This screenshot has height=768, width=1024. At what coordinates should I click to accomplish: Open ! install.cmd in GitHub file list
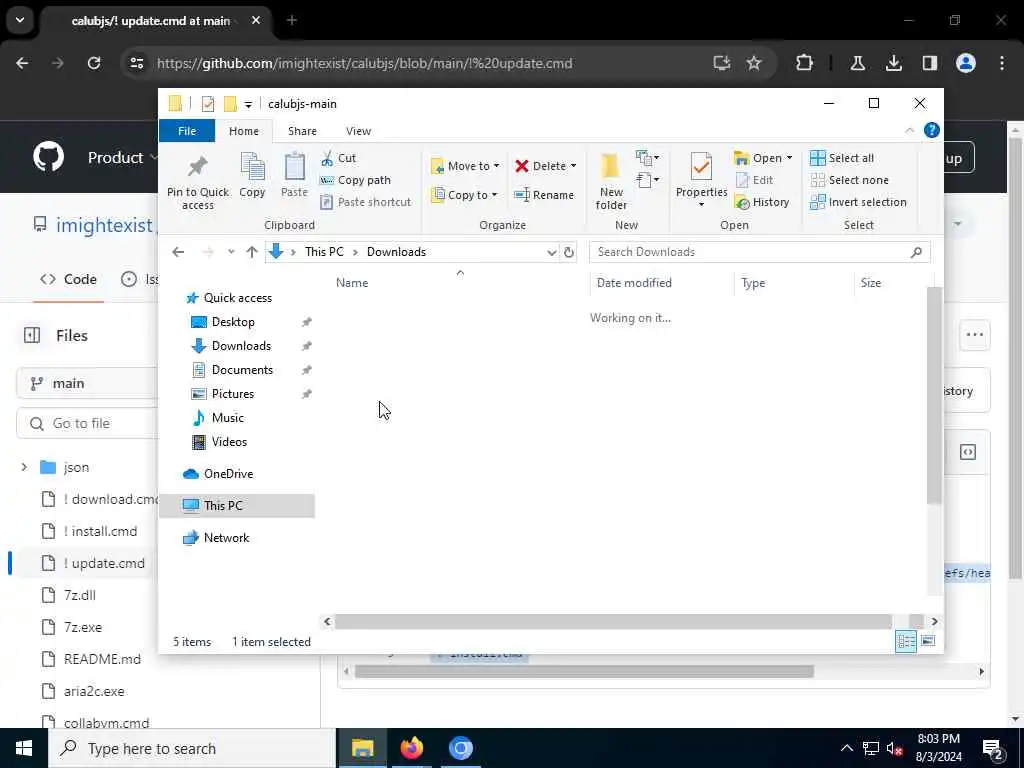click(x=101, y=531)
